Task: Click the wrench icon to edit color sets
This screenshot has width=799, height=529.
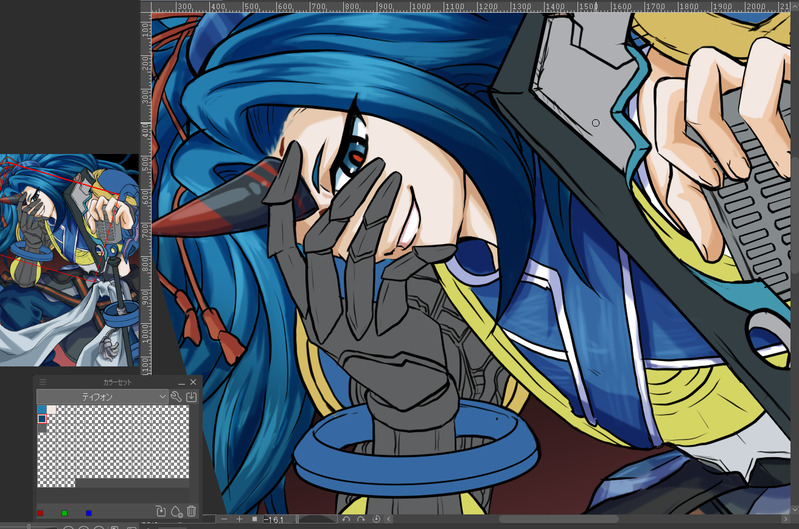Action: [x=176, y=396]
